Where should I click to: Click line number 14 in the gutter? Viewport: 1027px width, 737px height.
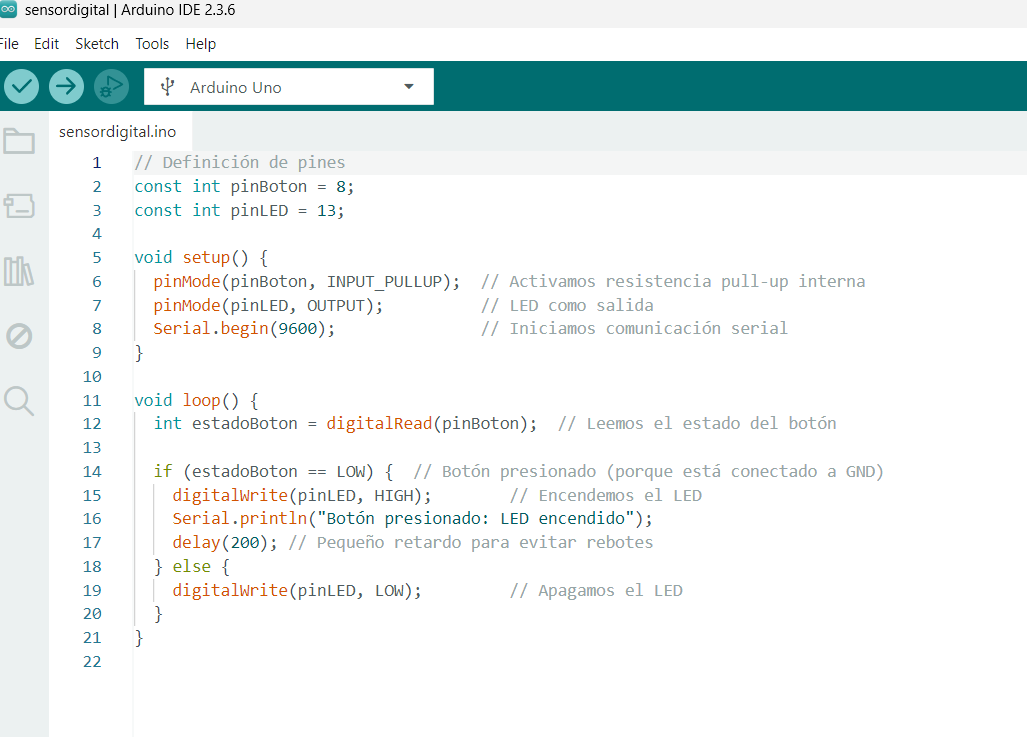click(x=92, y=471)
